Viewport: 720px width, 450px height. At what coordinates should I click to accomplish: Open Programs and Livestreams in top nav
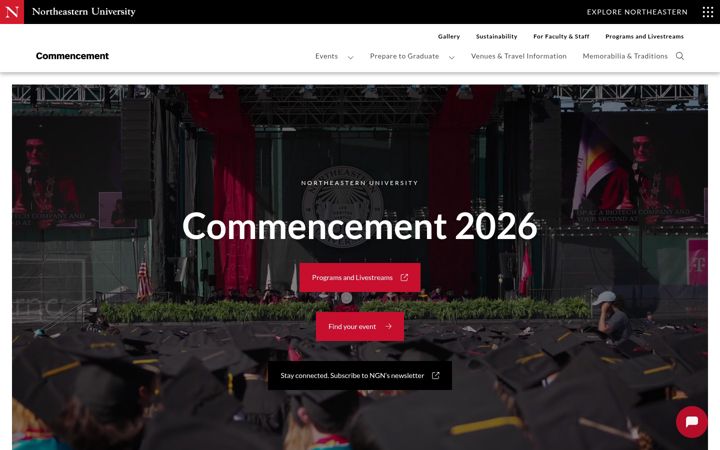tap(644, 36)
